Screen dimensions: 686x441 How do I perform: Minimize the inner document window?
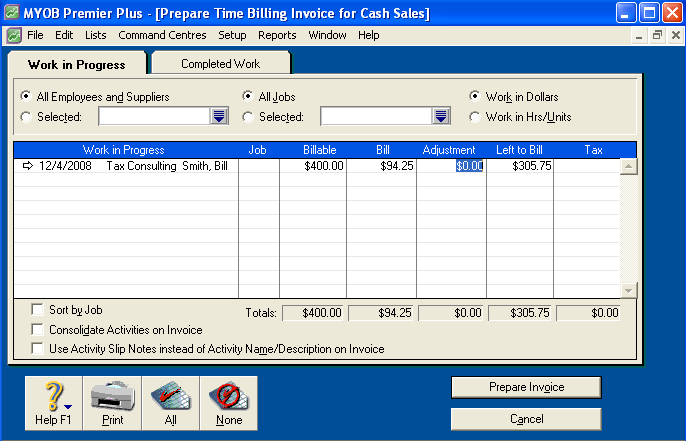[x=639, y=35]
